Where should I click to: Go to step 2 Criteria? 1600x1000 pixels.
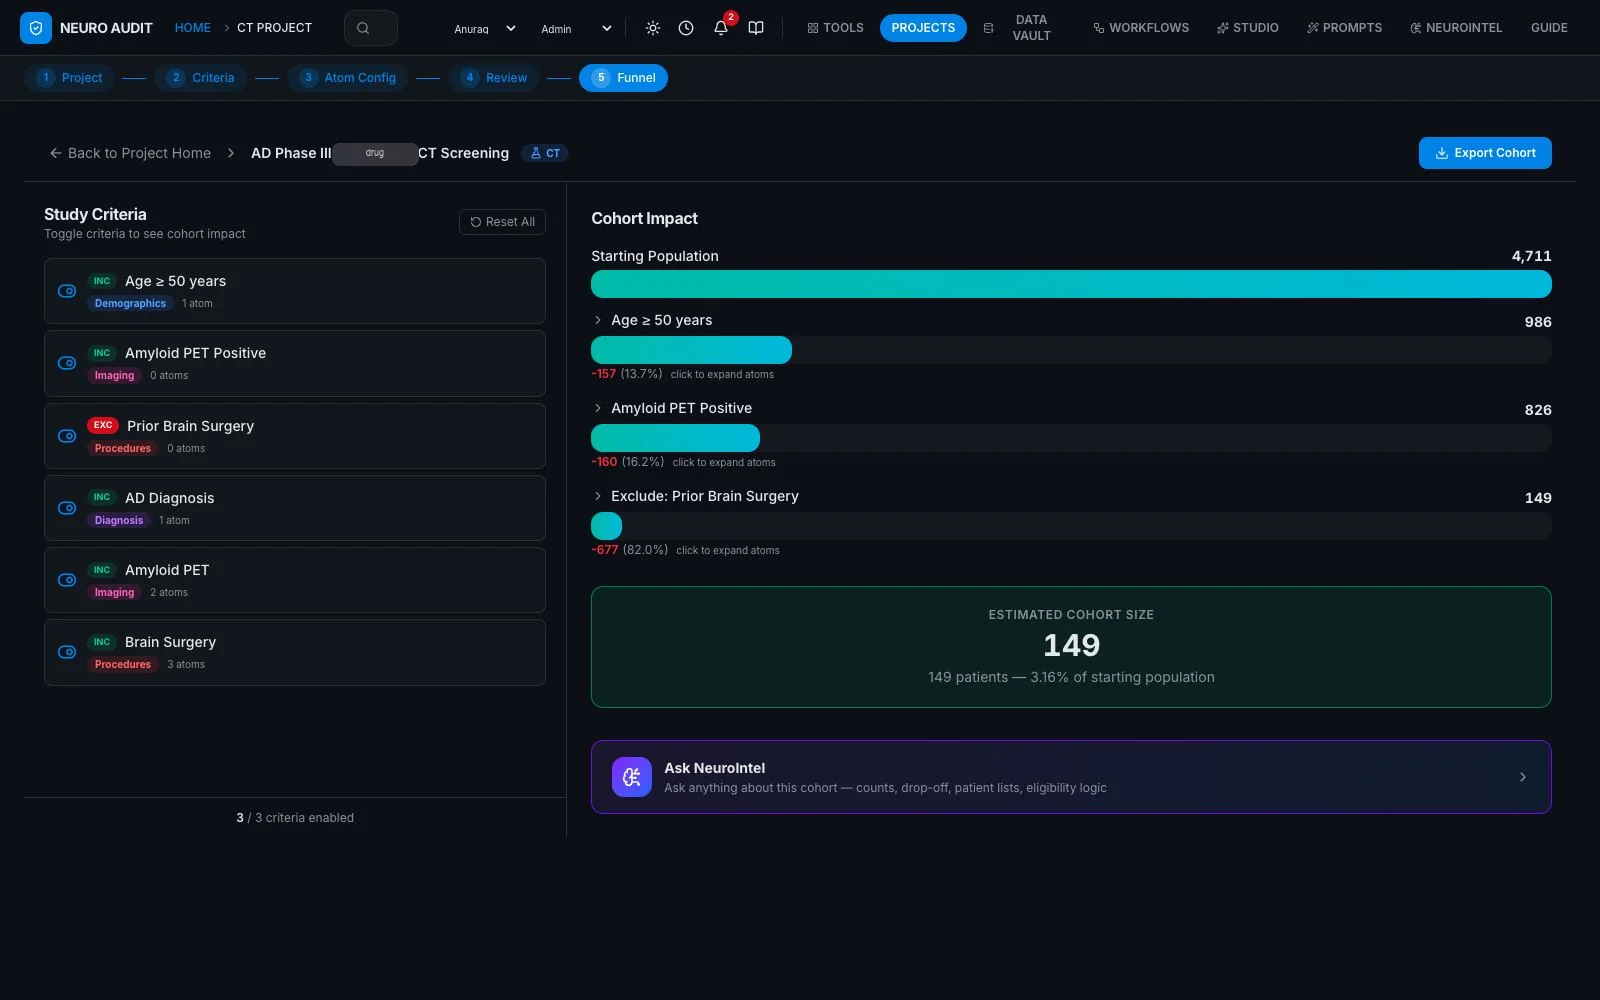[201, 78]
